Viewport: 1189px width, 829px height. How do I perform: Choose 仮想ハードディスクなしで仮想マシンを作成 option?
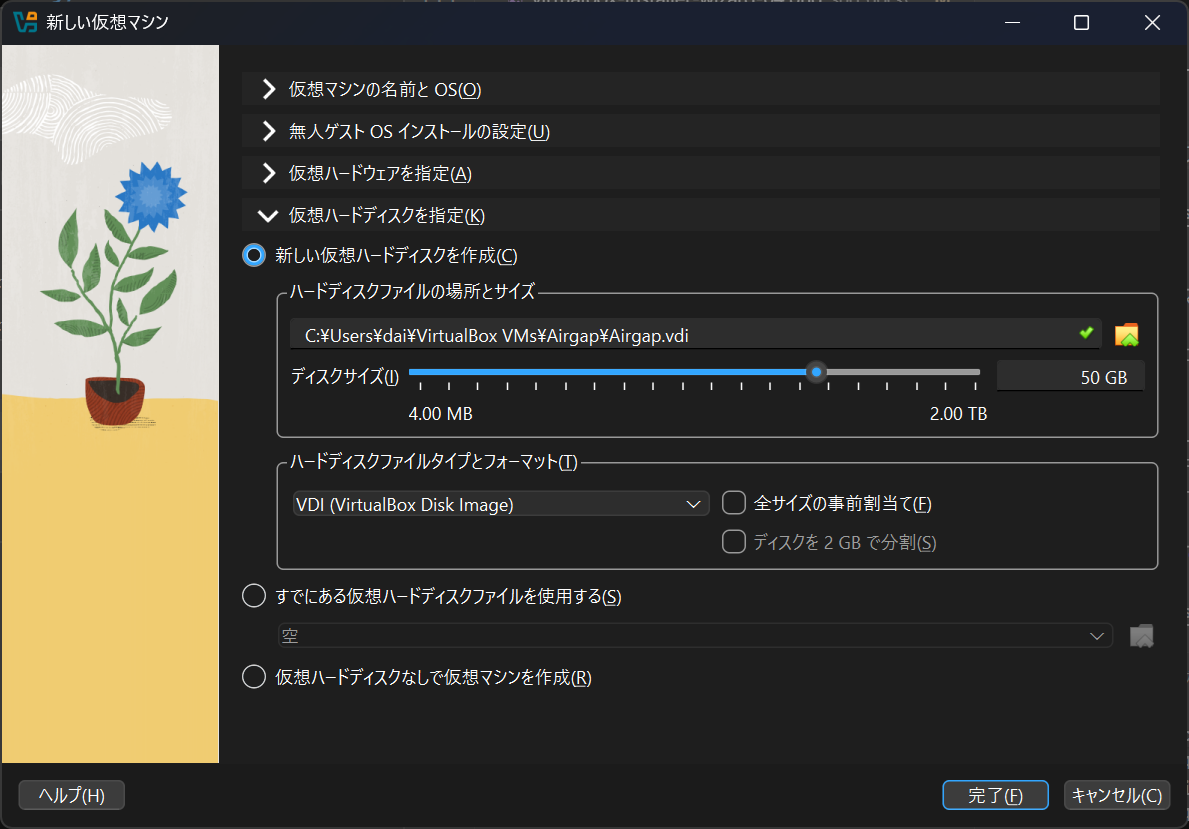pos(255,677)
